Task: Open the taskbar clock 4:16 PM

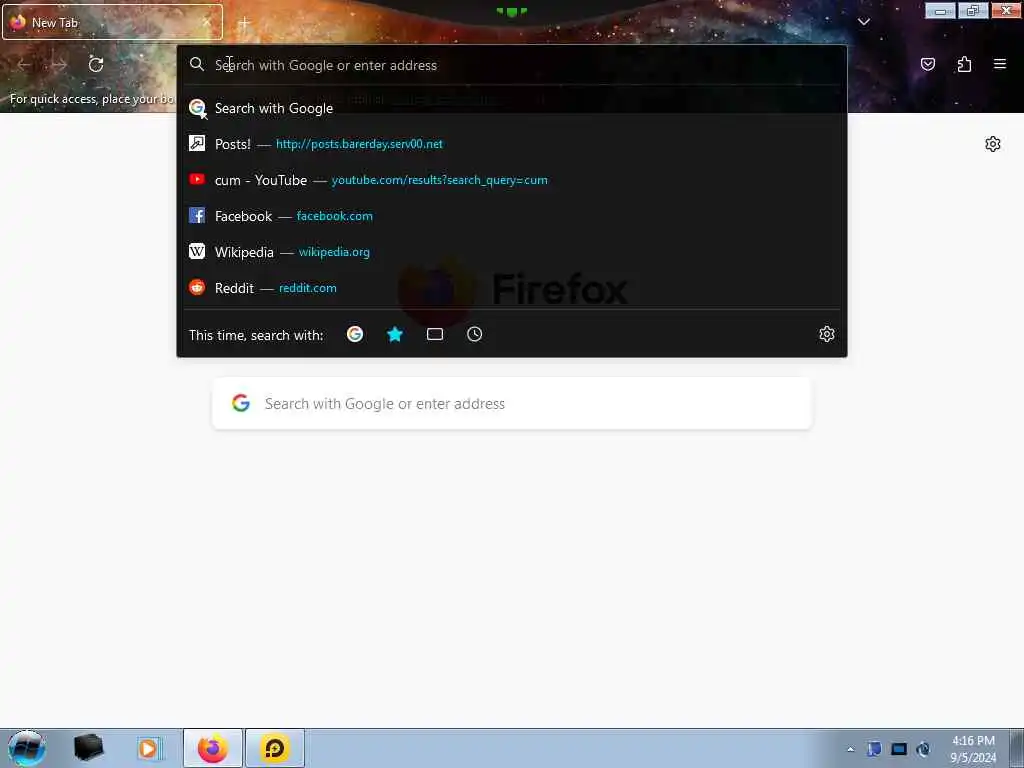Action: [973, 749]
